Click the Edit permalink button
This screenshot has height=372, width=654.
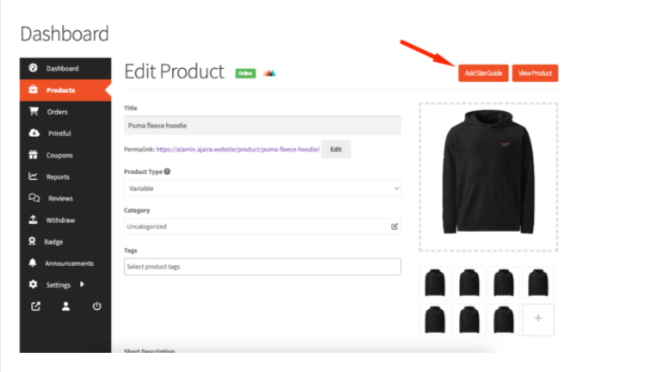[336, 149]
